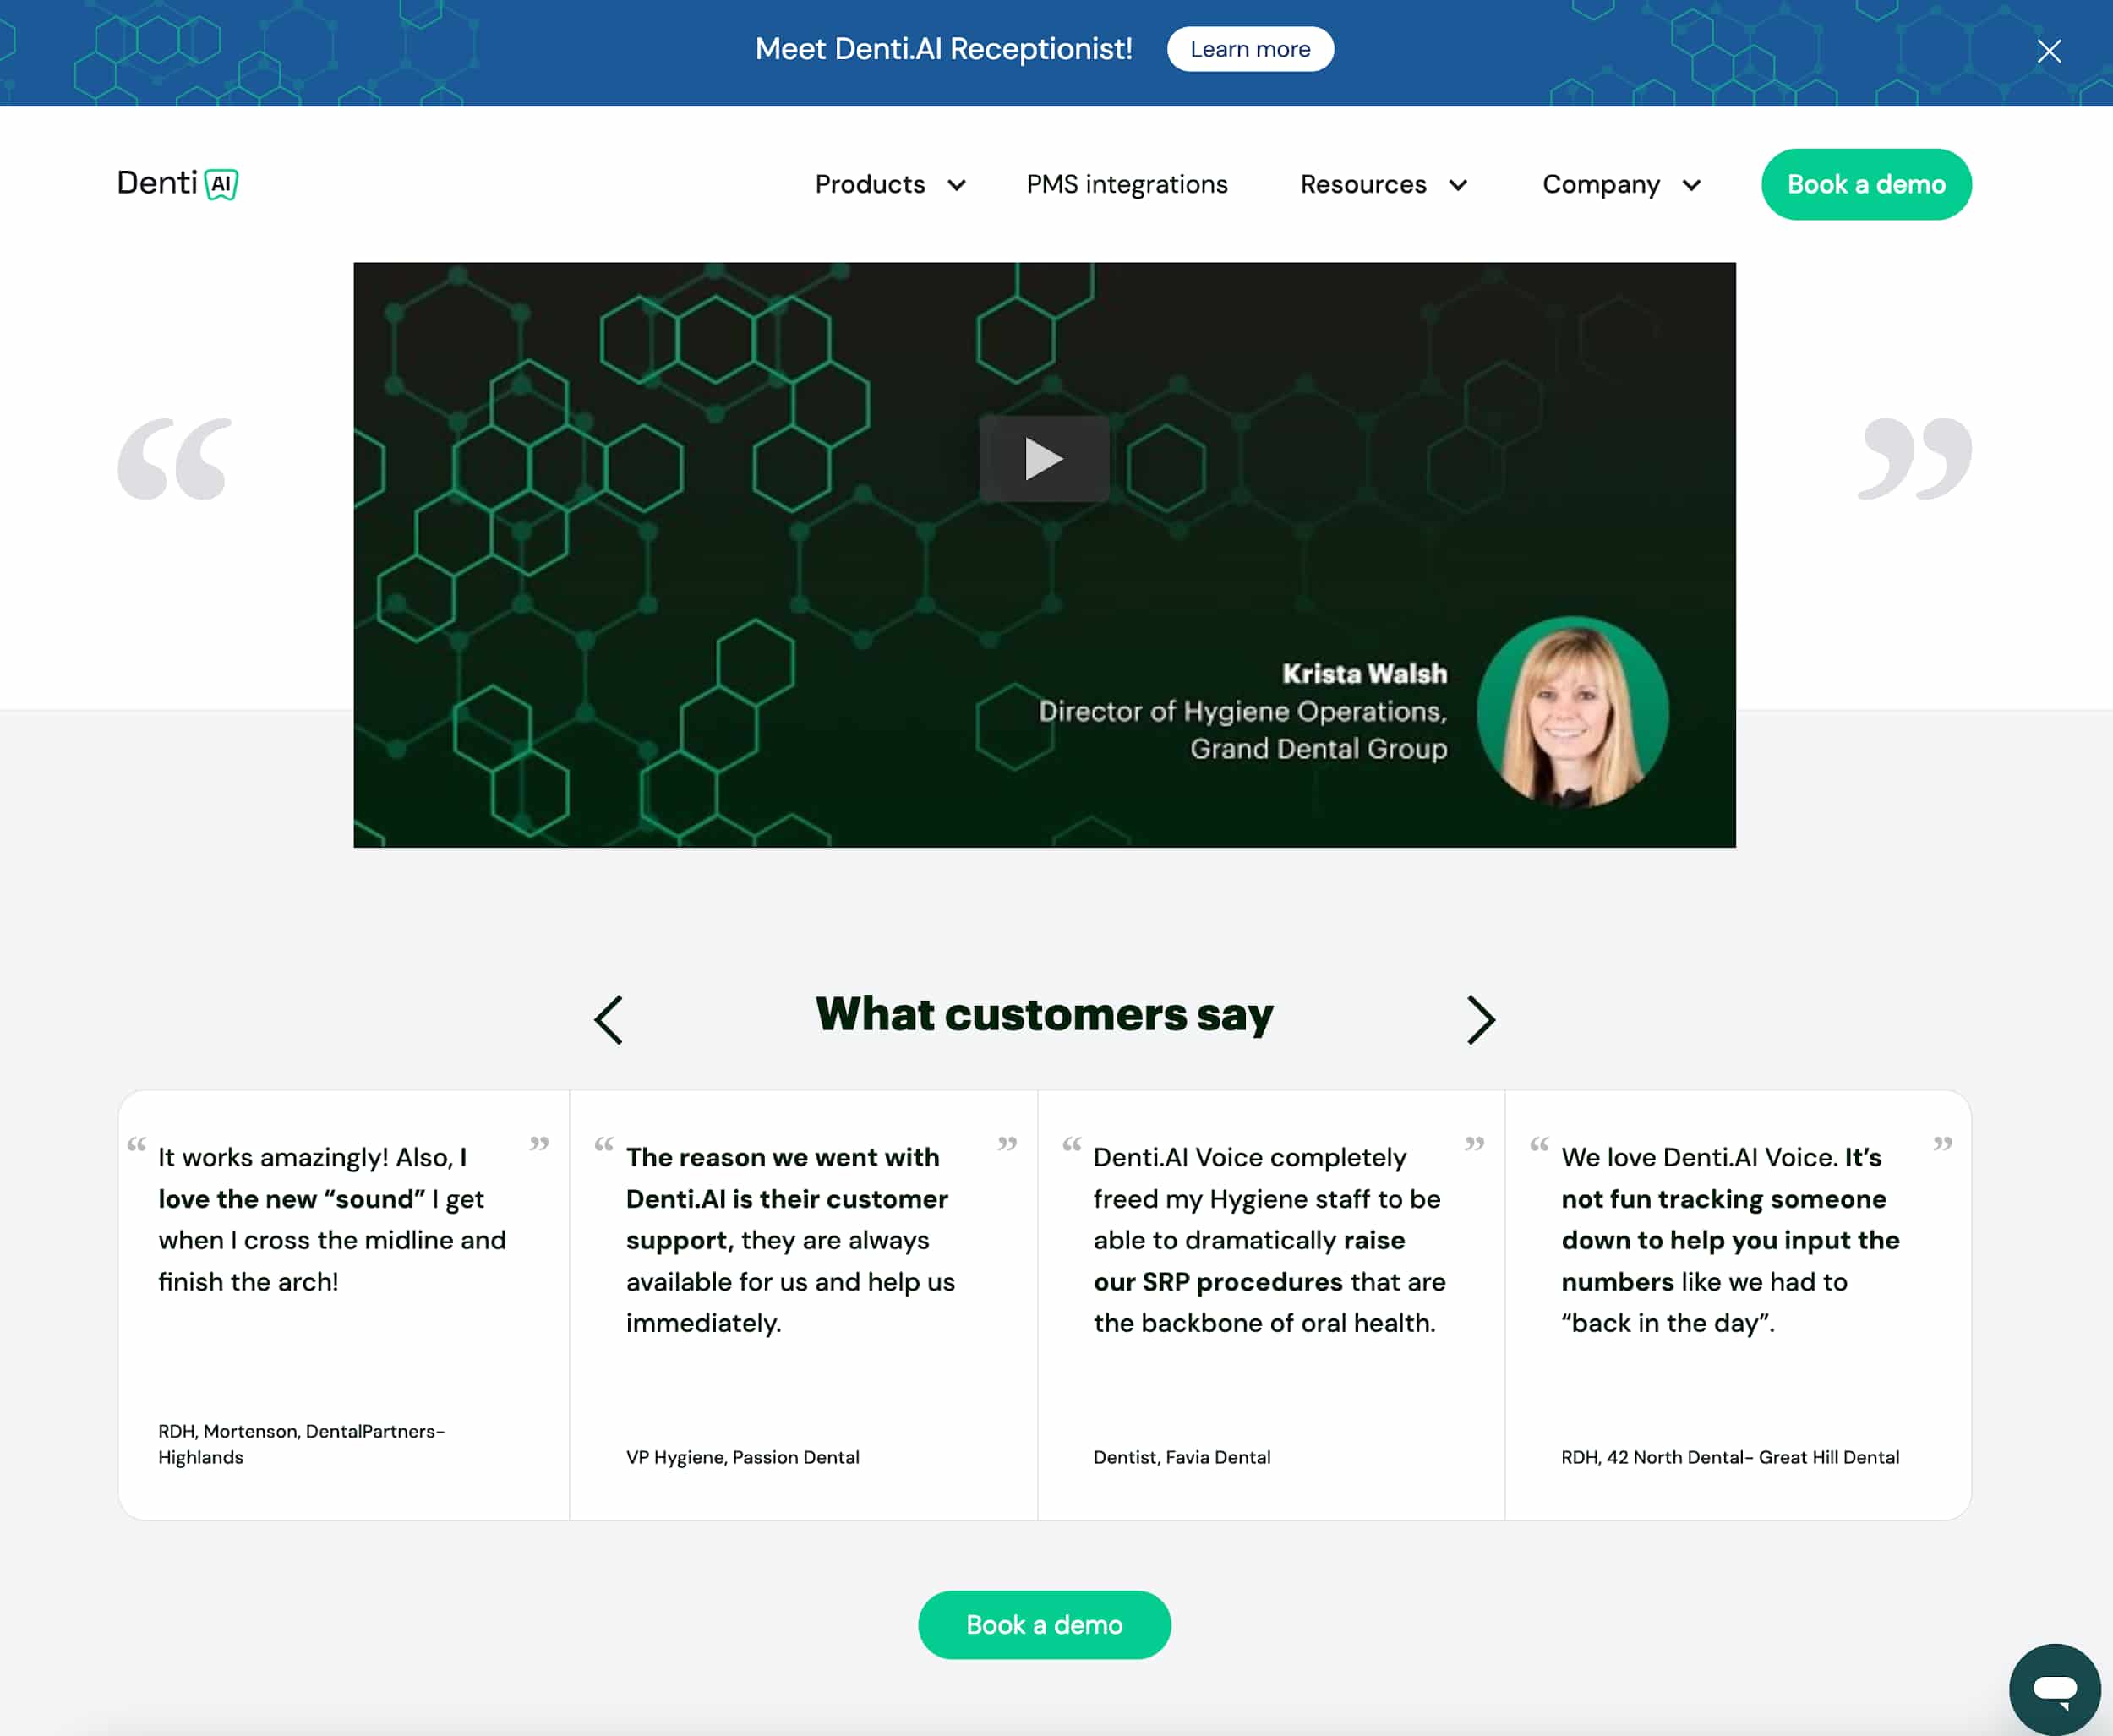Click 'Director of Hygiene Operations' caption

point(1243,711)
